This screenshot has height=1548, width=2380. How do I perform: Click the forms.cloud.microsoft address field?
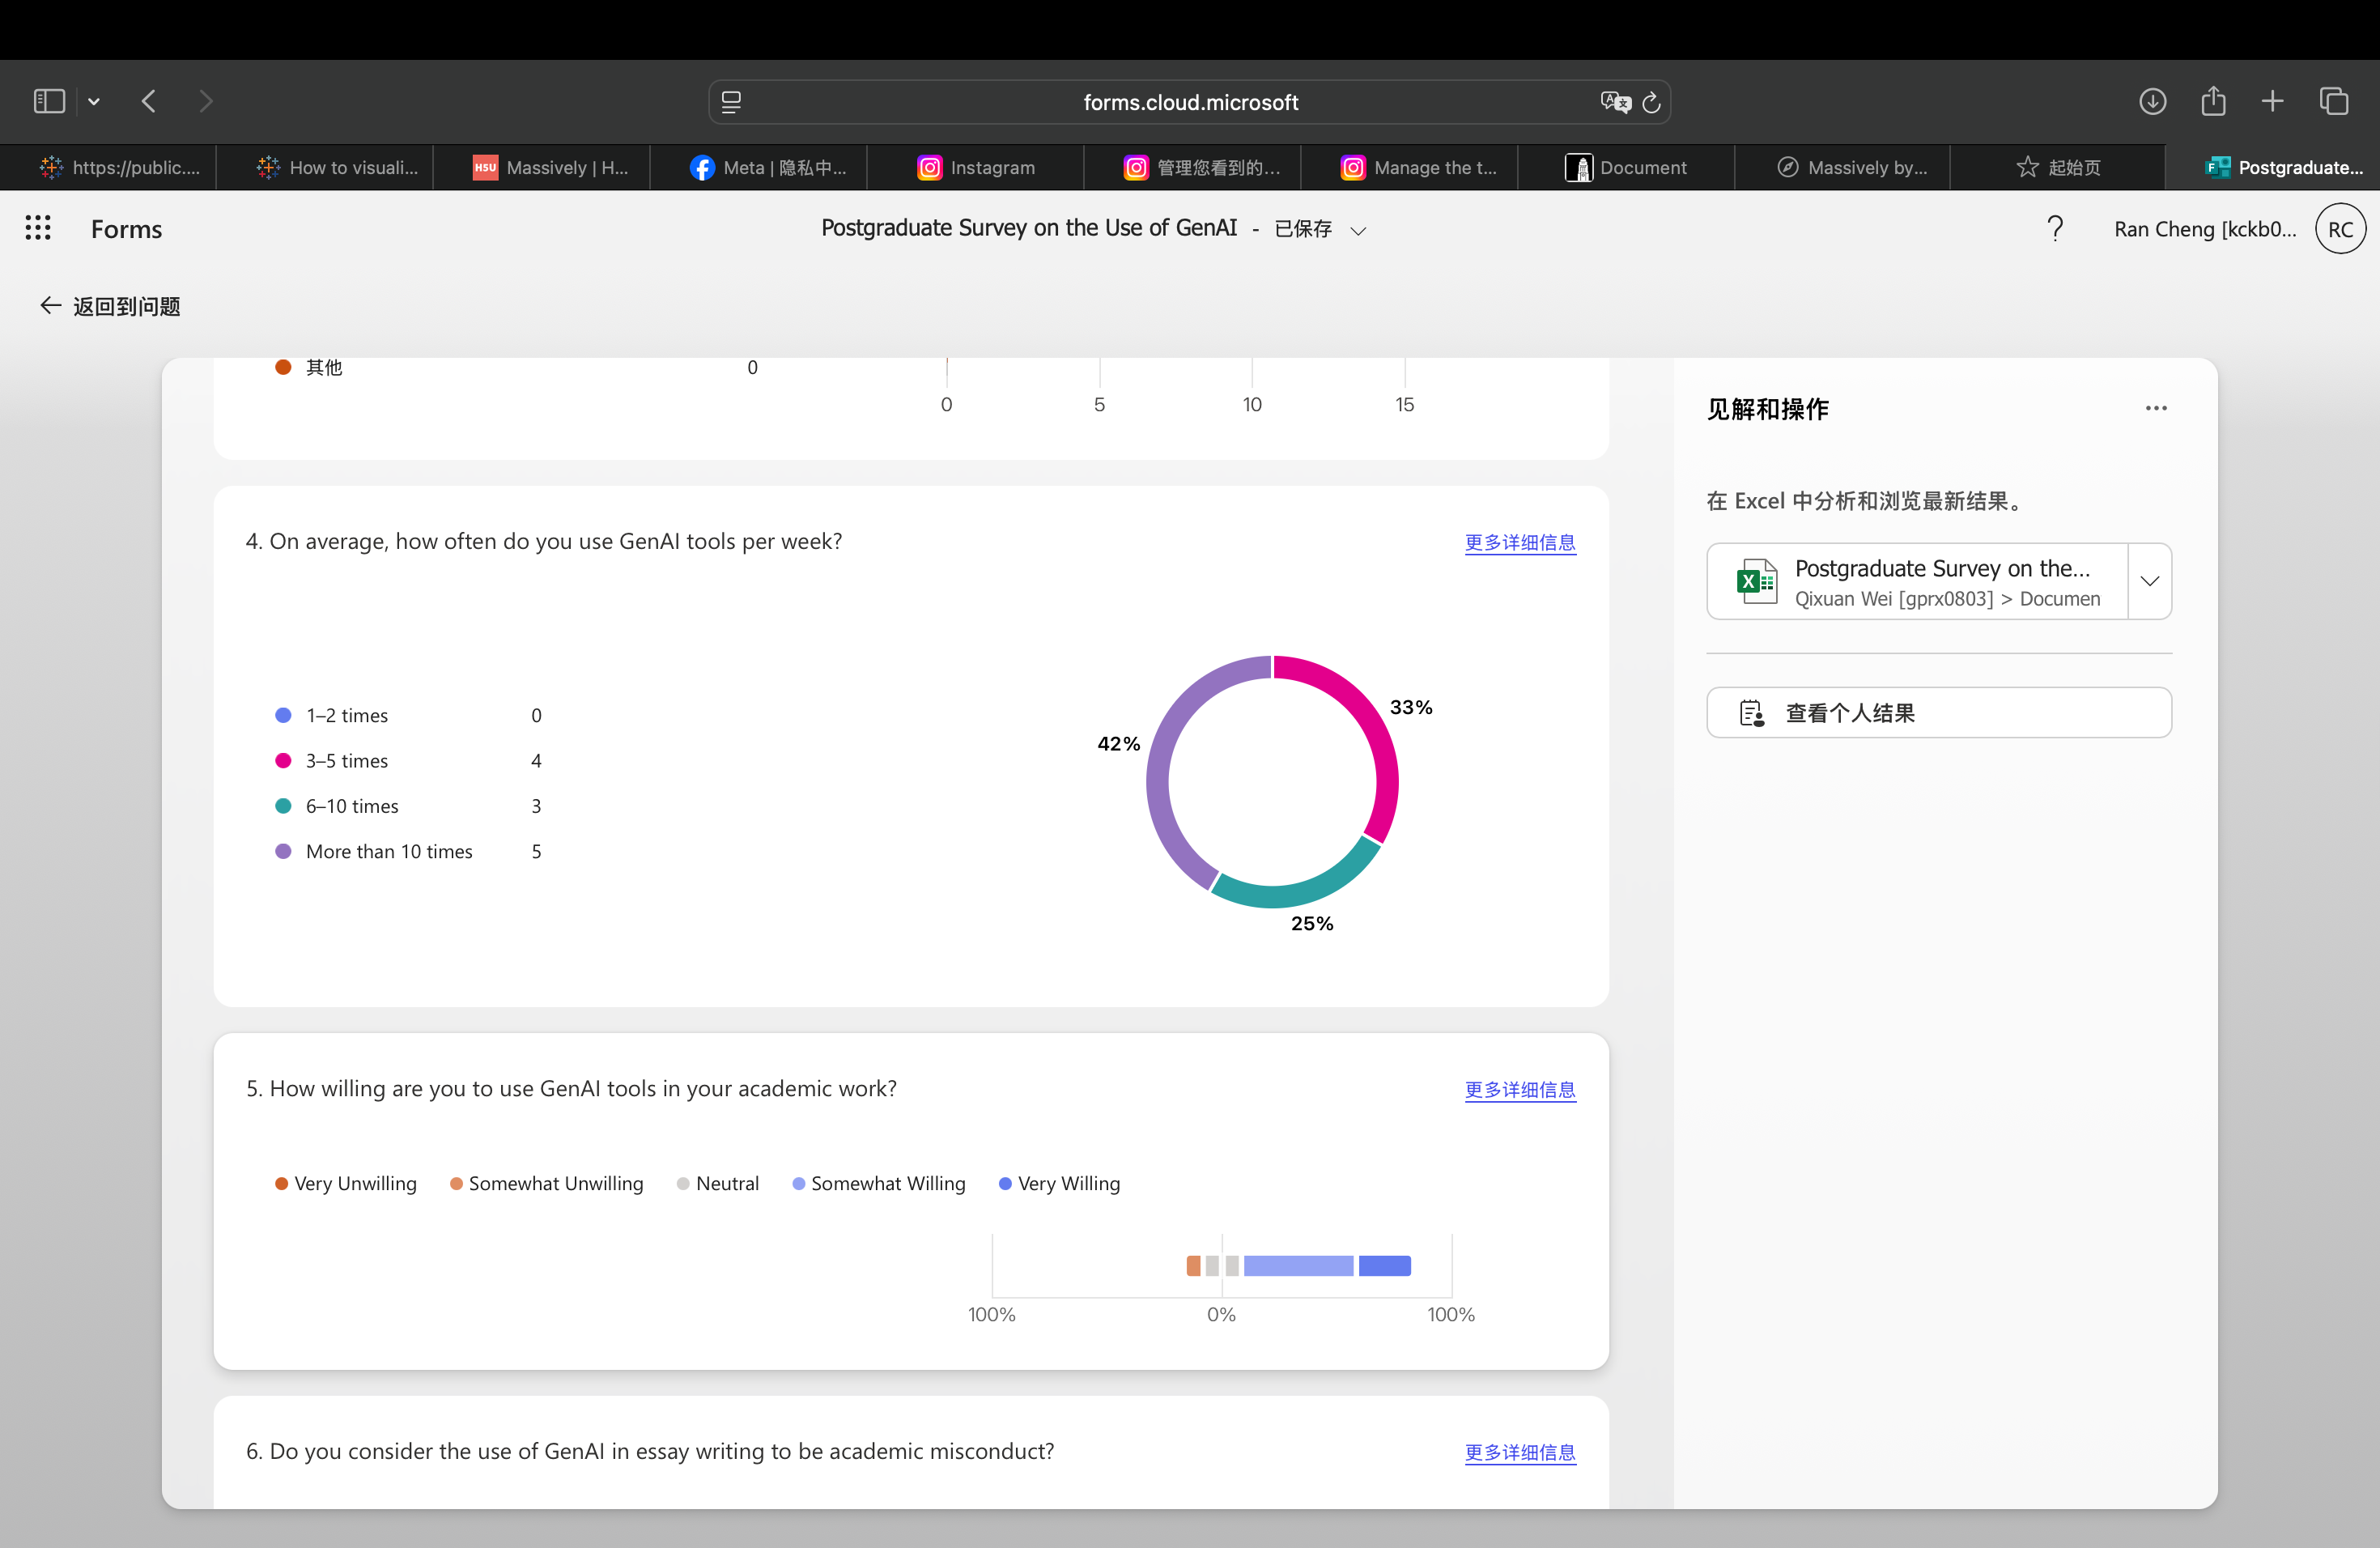click(x=1190, y=102)
